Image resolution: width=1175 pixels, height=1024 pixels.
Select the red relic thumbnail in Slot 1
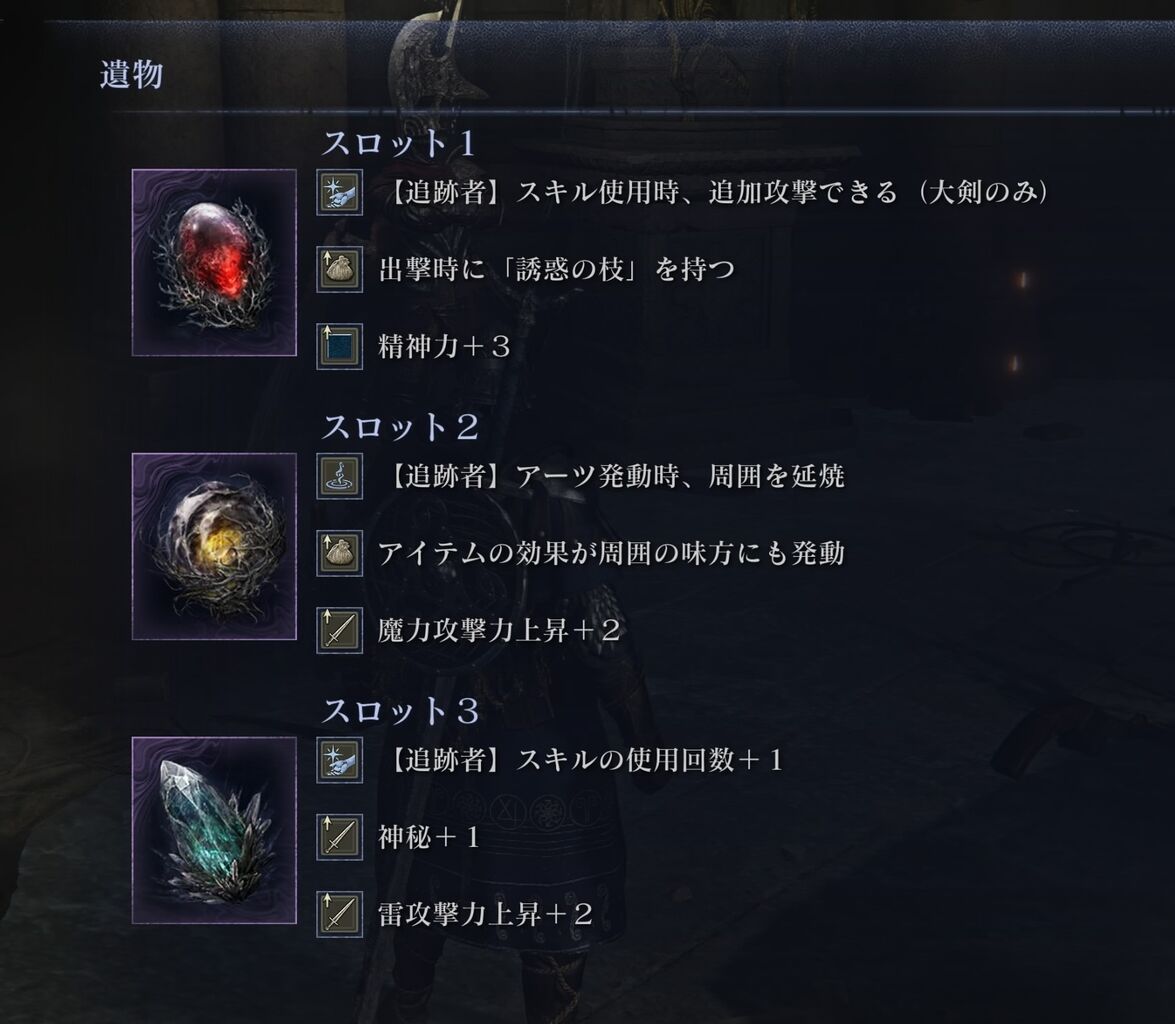214,262
